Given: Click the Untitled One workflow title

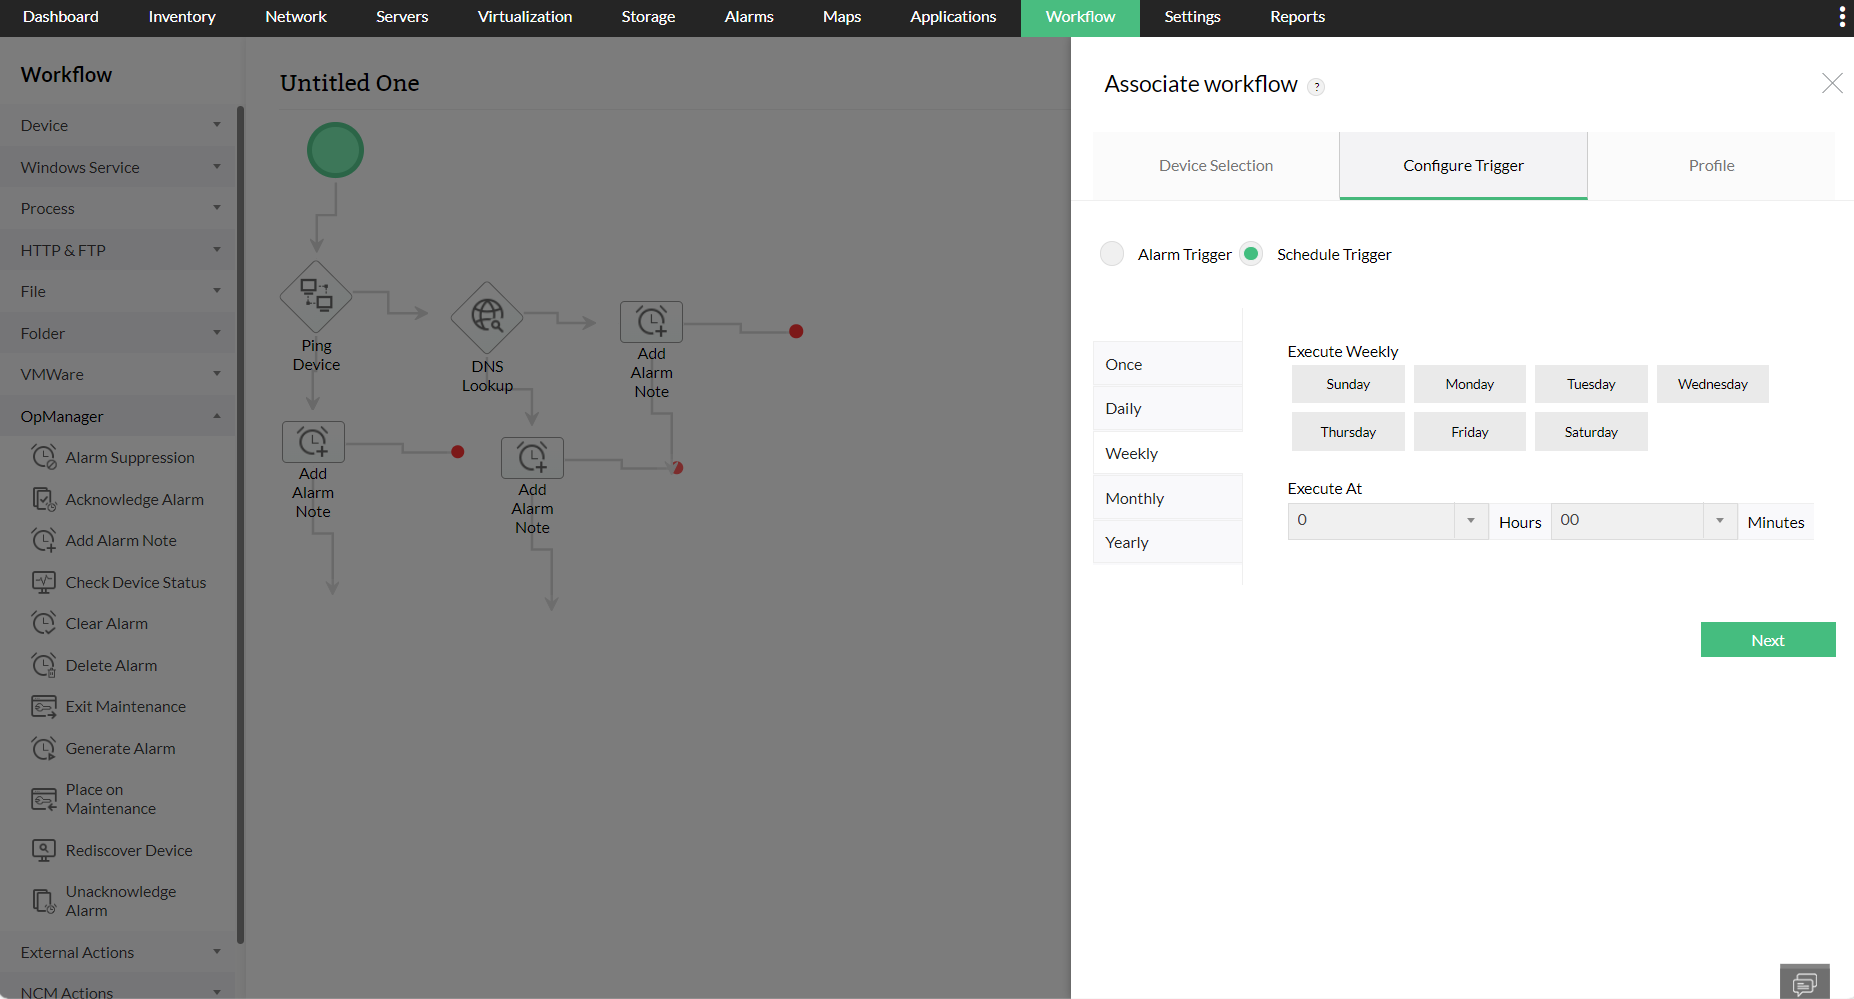Looking at the screenshot, I should (x=349, y=83).
